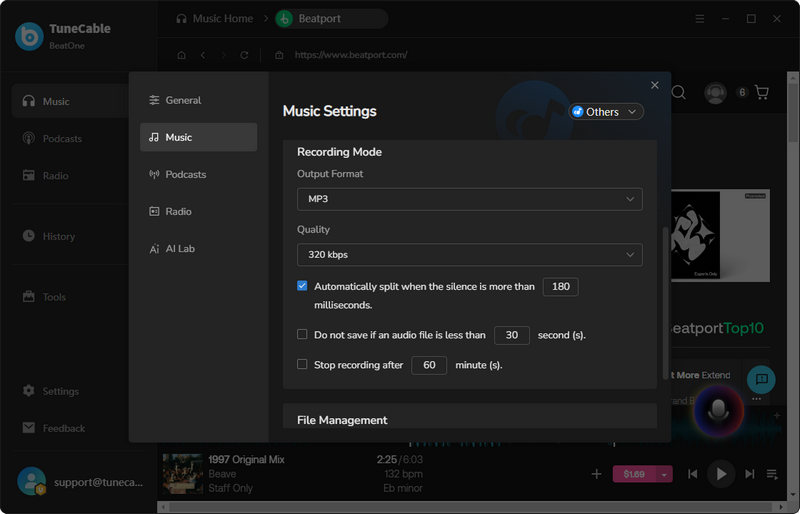Click the TuneCable BeatOne logo
Screen dimensions: 800x514
point(29,36)
